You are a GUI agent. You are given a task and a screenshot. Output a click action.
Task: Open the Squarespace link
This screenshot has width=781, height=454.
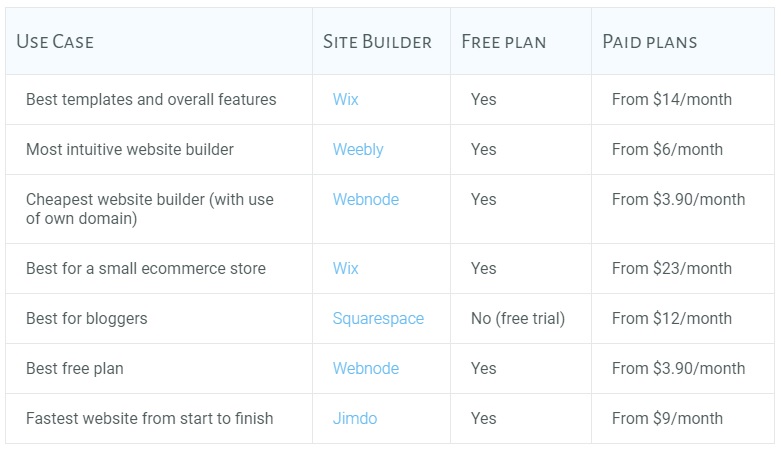378,318
